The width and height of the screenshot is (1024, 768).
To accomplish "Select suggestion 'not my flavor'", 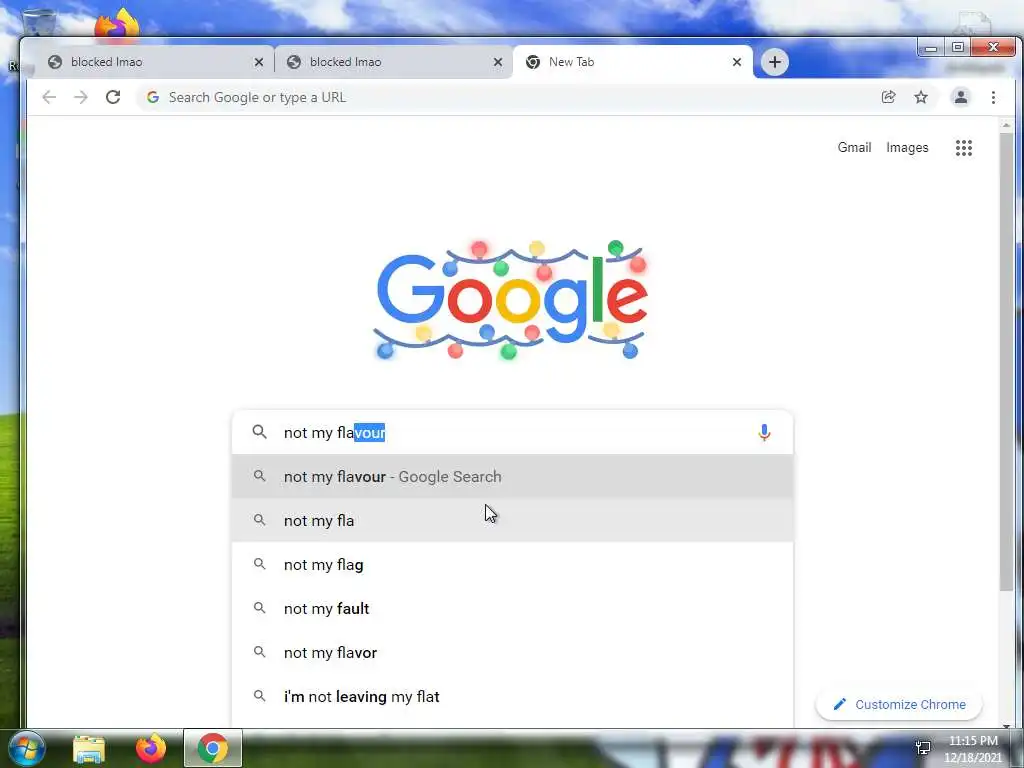I will click(x=513, y=652).
